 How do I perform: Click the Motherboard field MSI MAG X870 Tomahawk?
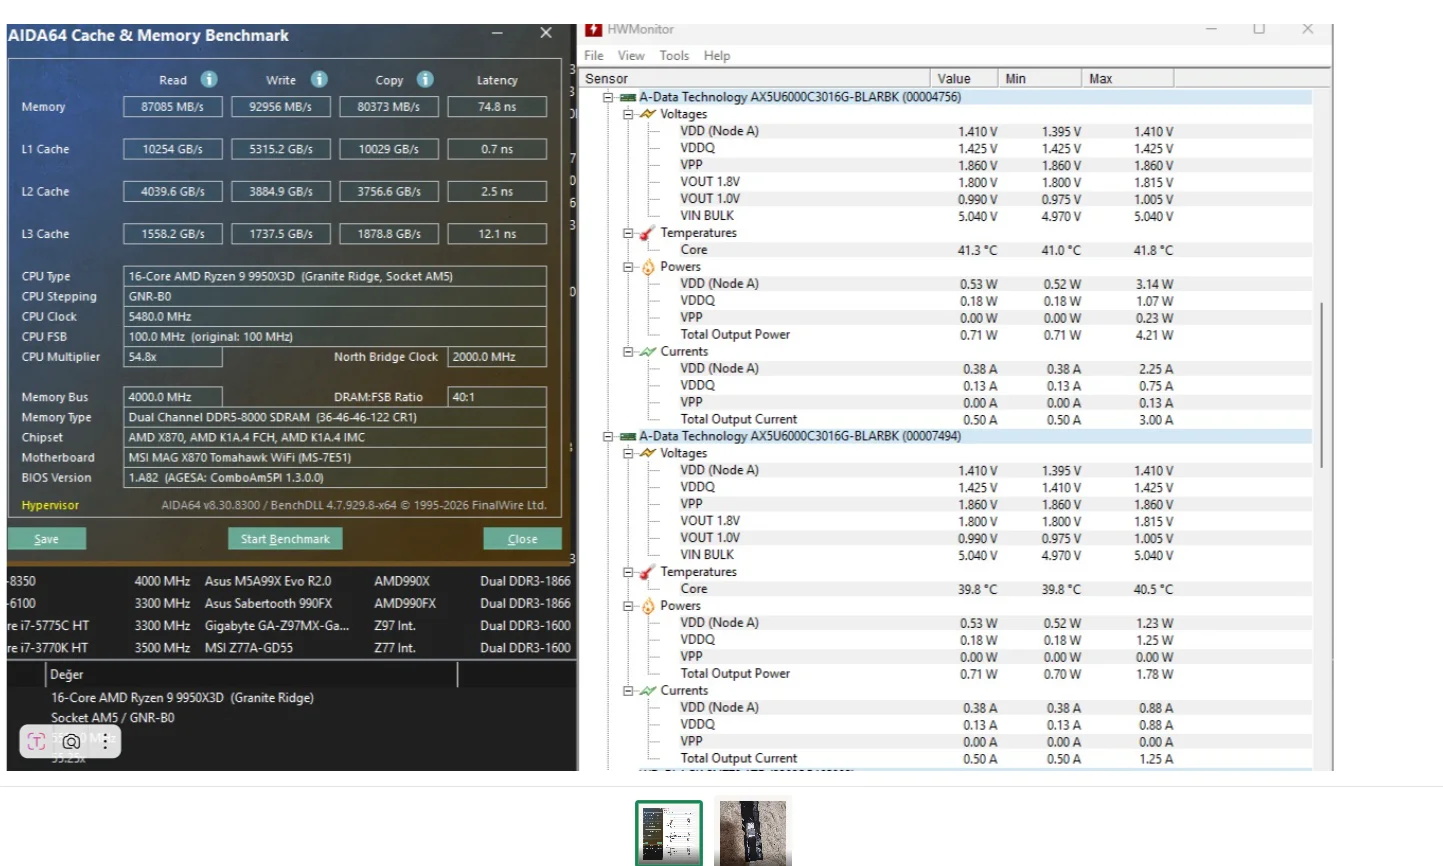click(x=335, y=457)
